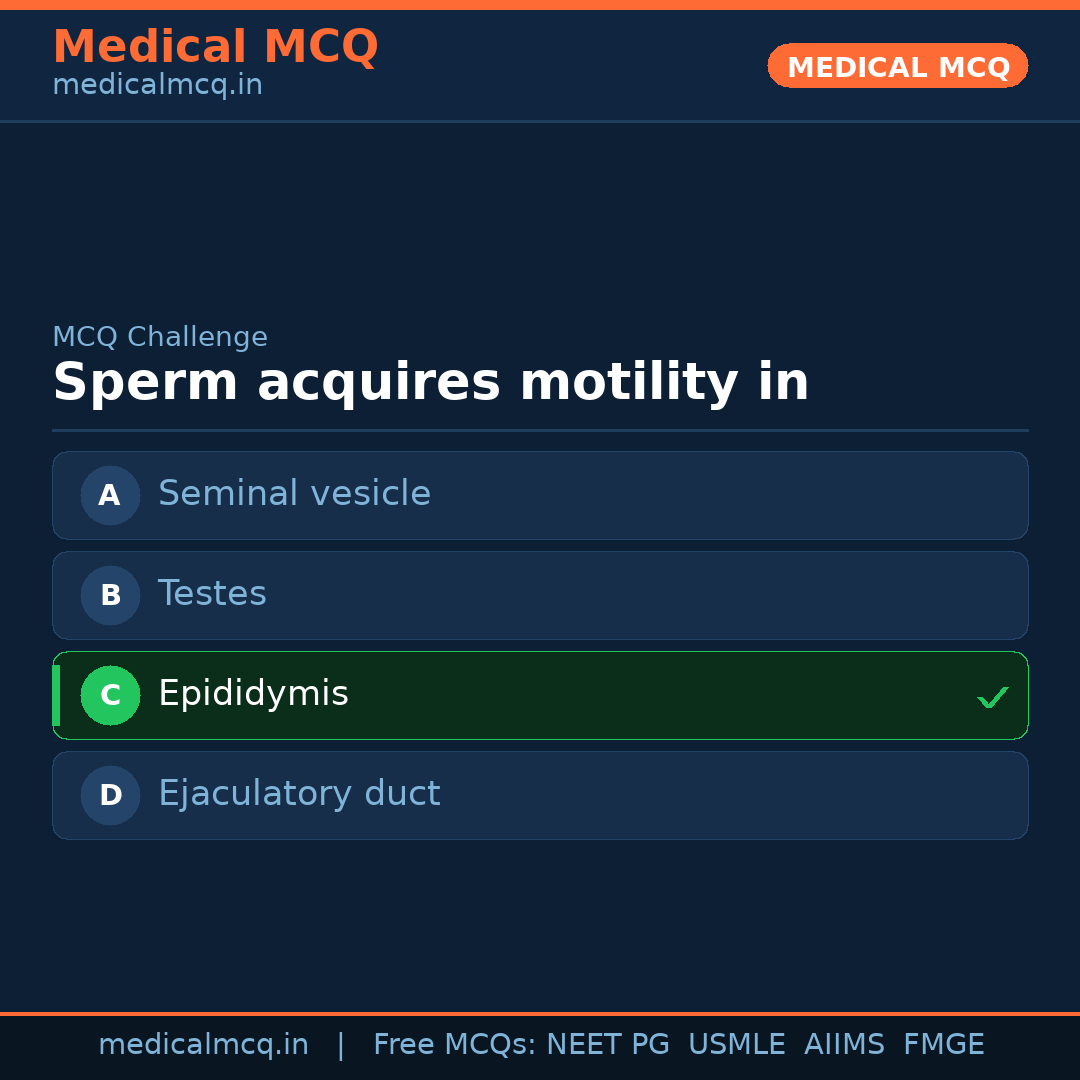Click the green letter C circle
Viewport: 1080px width, 1080px height.
(110, 695)
